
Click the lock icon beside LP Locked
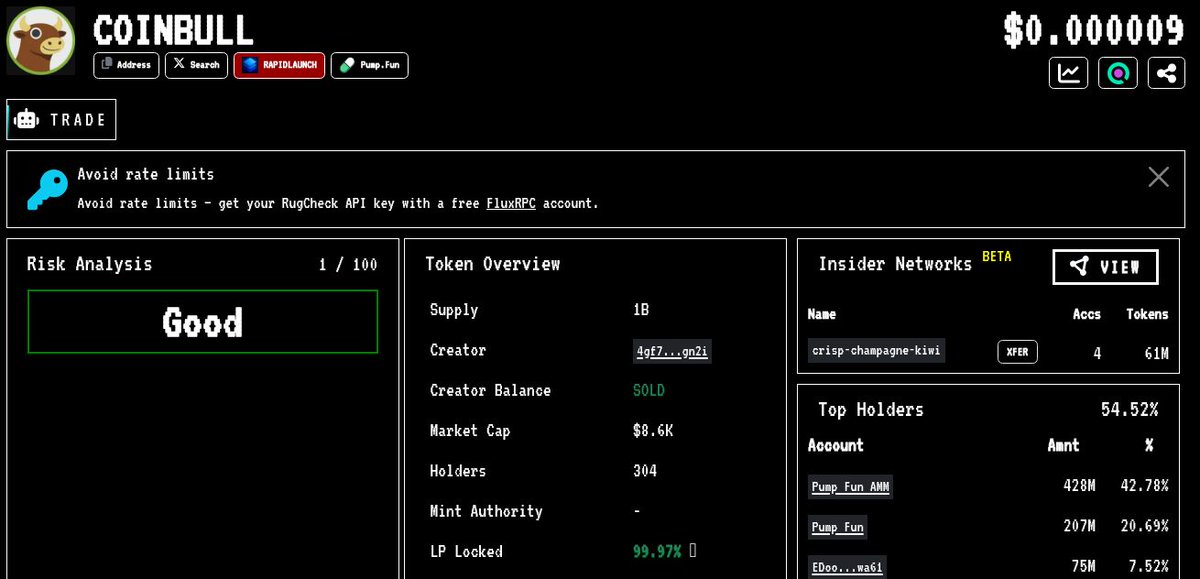pyautogui.click(x=693, y=550)
